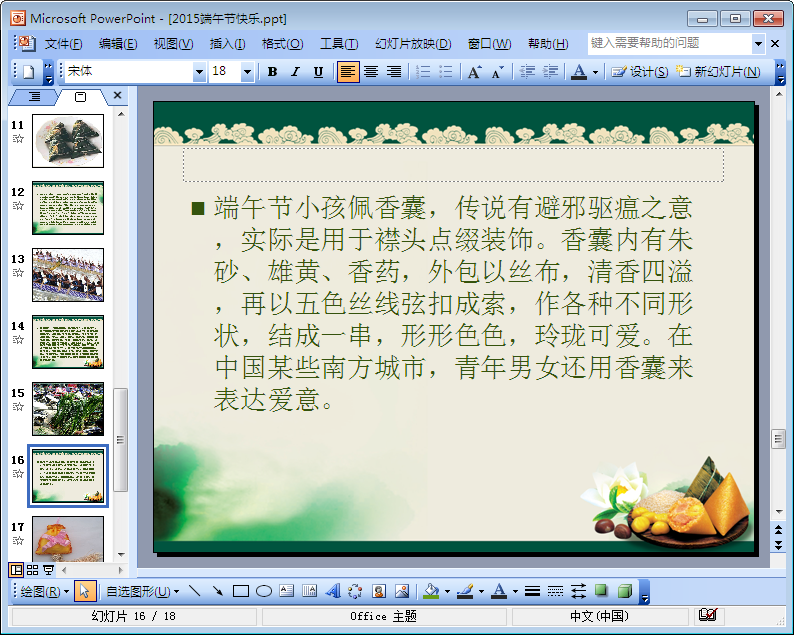Screen dimensions: 794x635
Task: Switch to Slide Sorter view
Action: (x=32, y=570)
